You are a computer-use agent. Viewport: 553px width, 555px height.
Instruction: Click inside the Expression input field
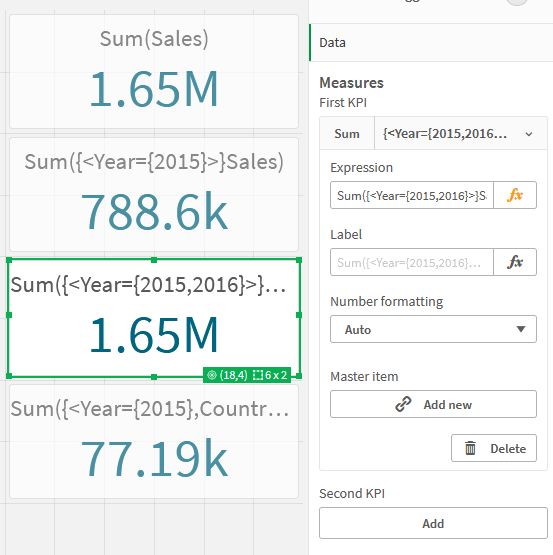point(412,195)
